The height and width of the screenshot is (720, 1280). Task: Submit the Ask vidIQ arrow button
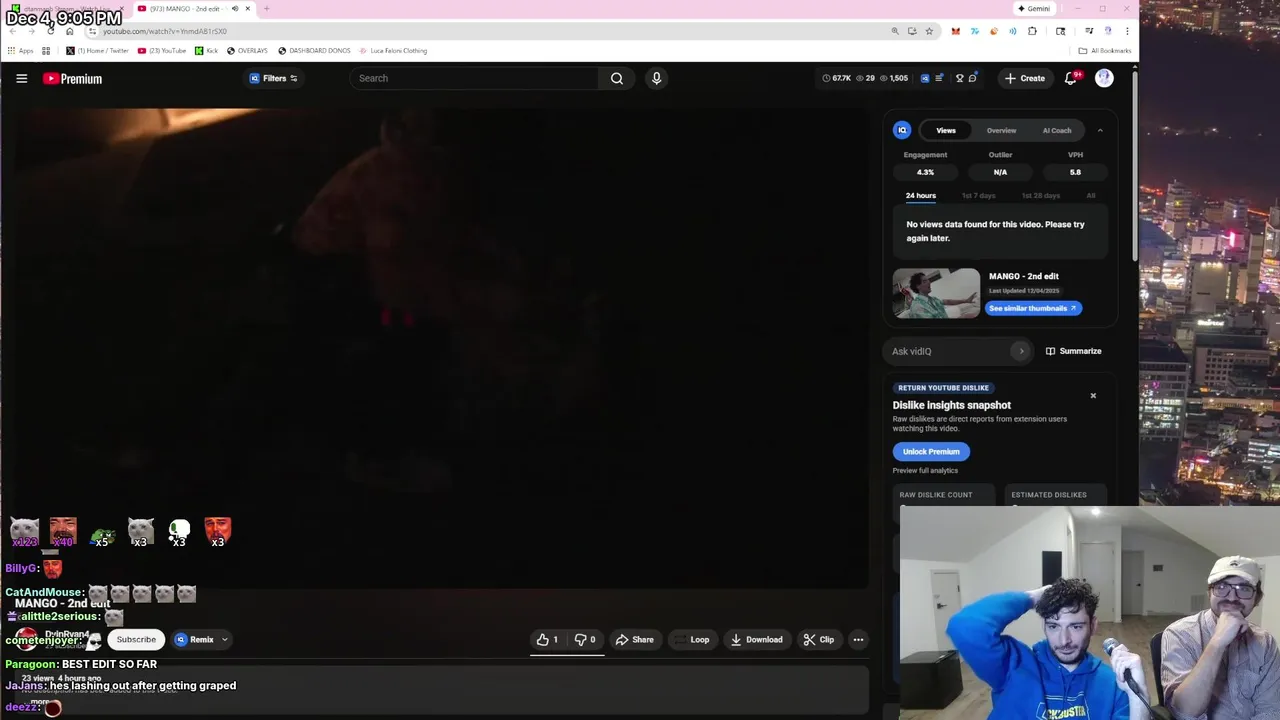1021,351
